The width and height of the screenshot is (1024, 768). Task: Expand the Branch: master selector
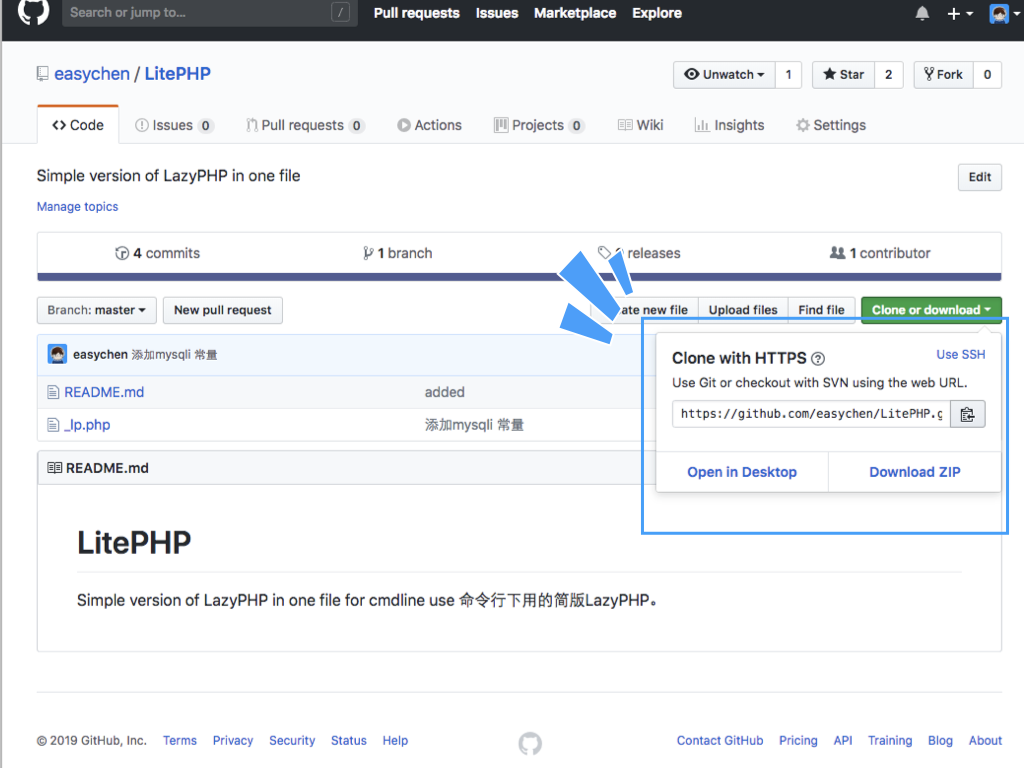(x=97, y=310)
